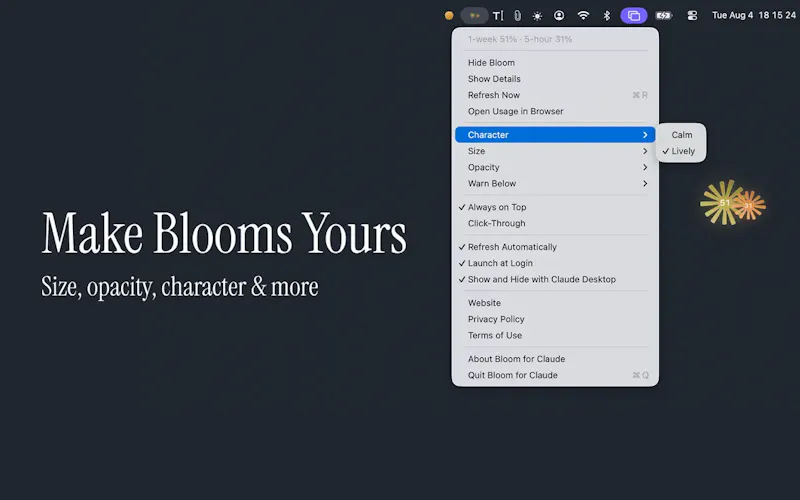Open the paperclip menu bar icon

pos(517,16)
